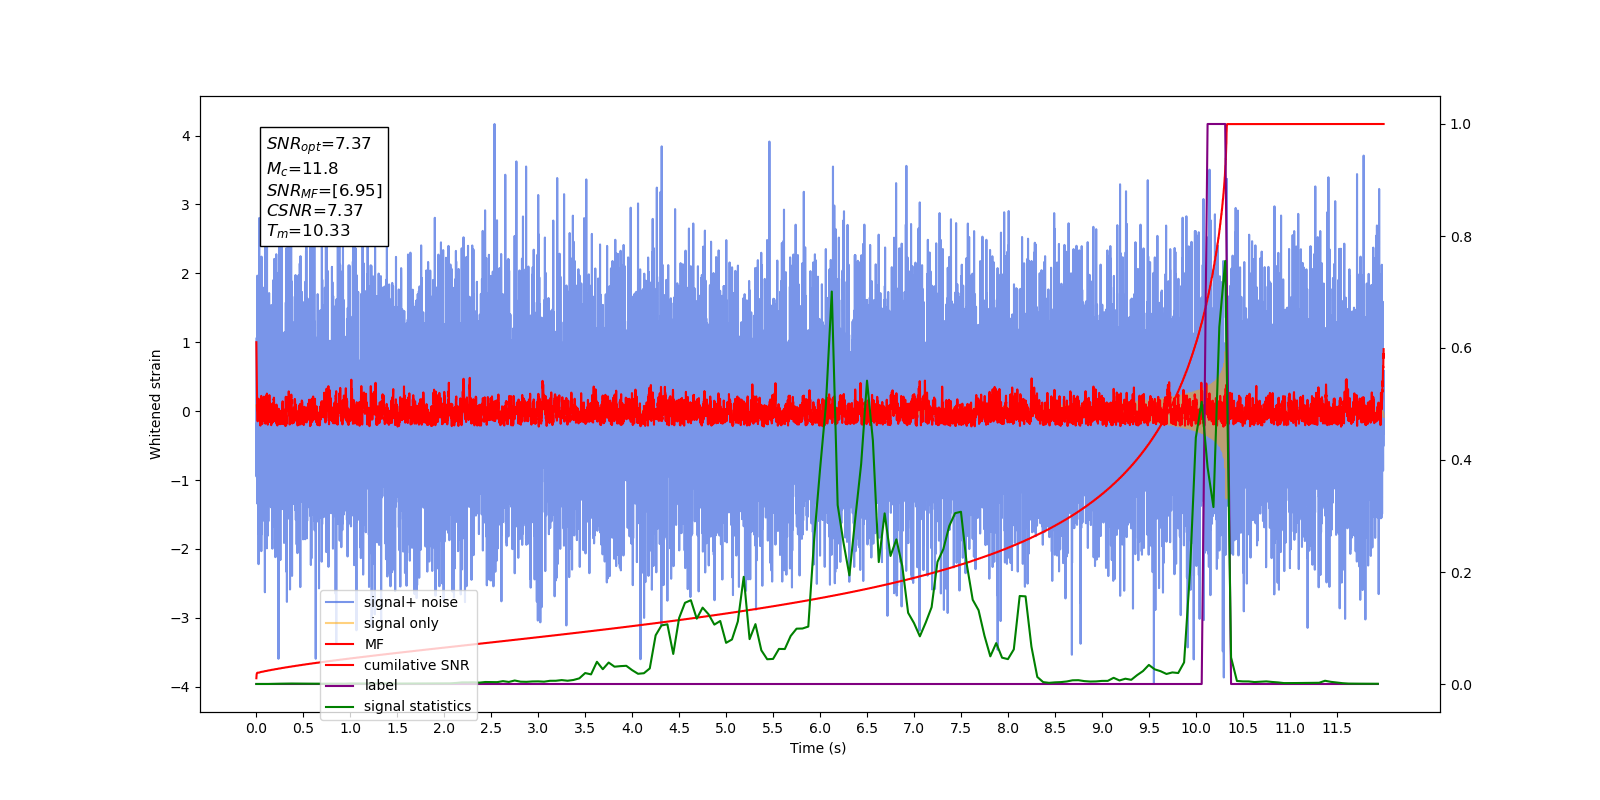Click the Tm=10.33 annotation text
Screen dimensions: 1600x800
pyautogui.click(x=308, y=231)
